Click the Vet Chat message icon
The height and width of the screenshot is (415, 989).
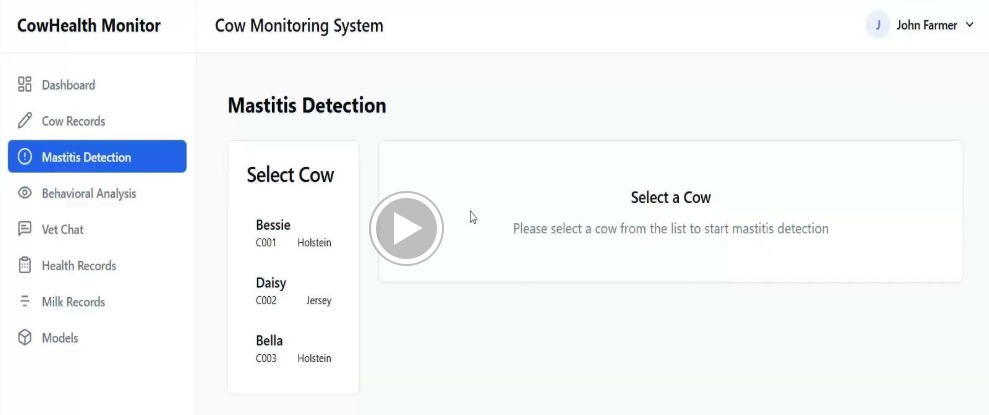pyautogui.click(x=25, y=229)
